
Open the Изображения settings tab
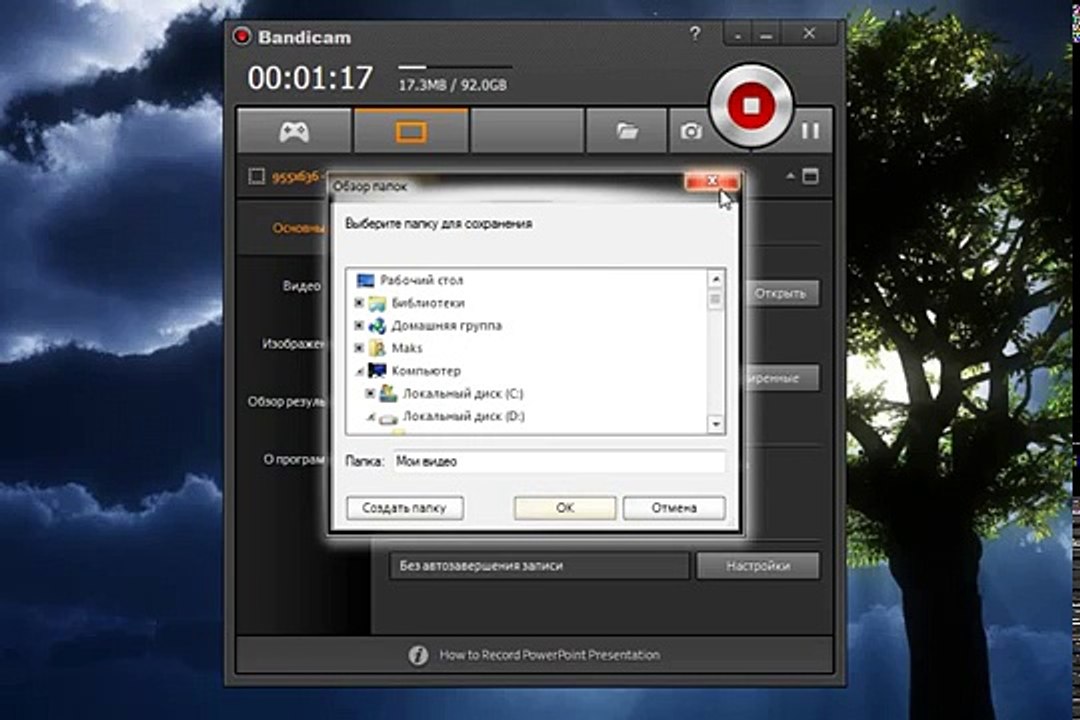[x=294, y=343]
